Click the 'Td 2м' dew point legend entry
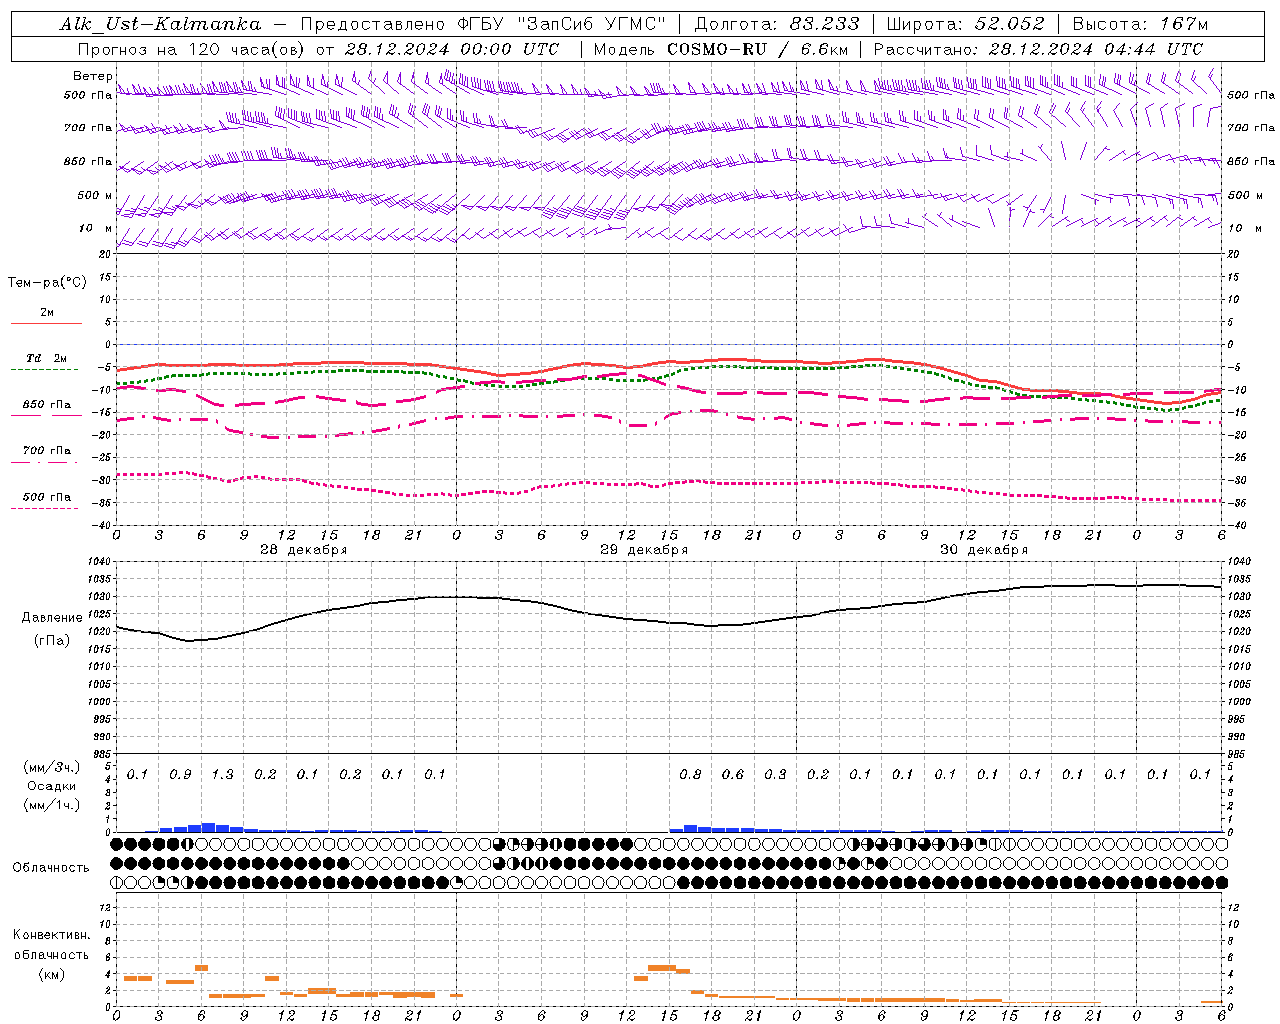Screen dimensions: 1280x1024 [47, 358]
